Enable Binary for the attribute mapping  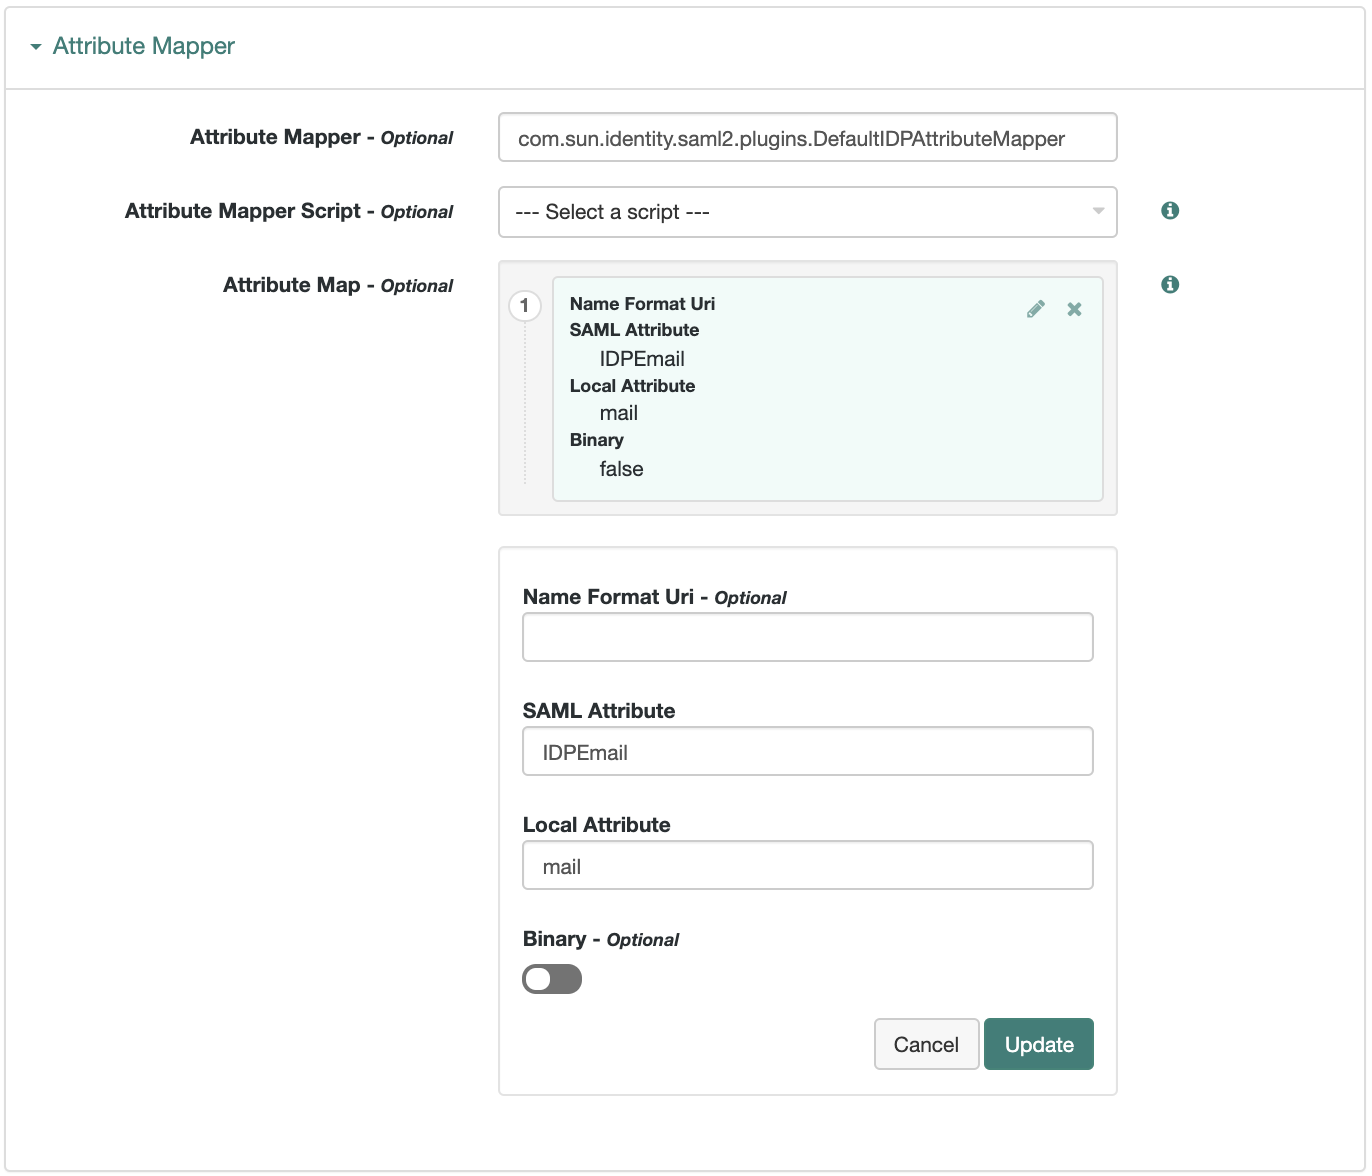tap(552, 979)
